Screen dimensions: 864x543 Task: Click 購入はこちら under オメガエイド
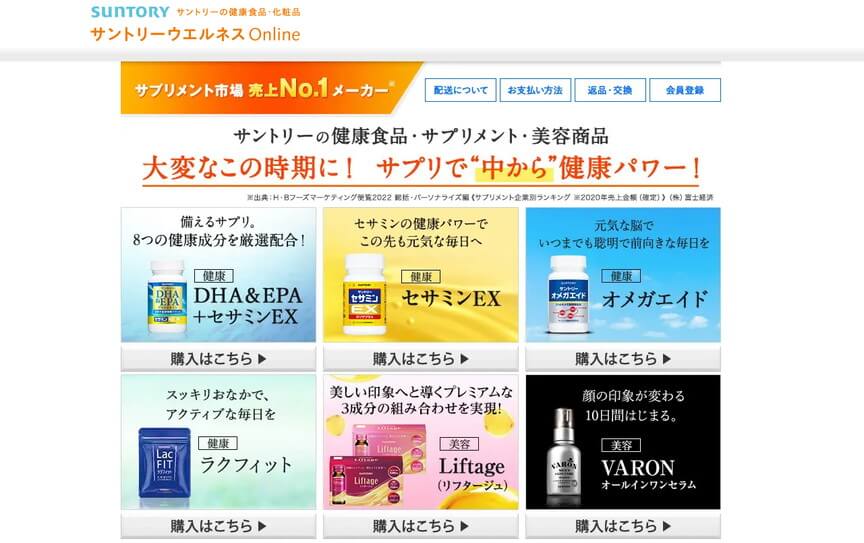(x=623, y=359)
